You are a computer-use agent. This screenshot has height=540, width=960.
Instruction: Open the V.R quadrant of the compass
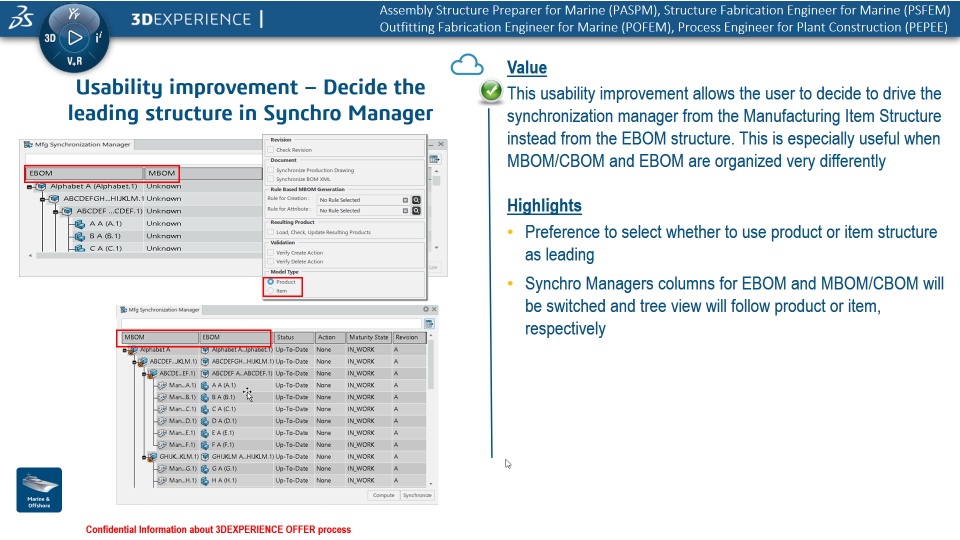pyautogui.click(x=75, y=61)
